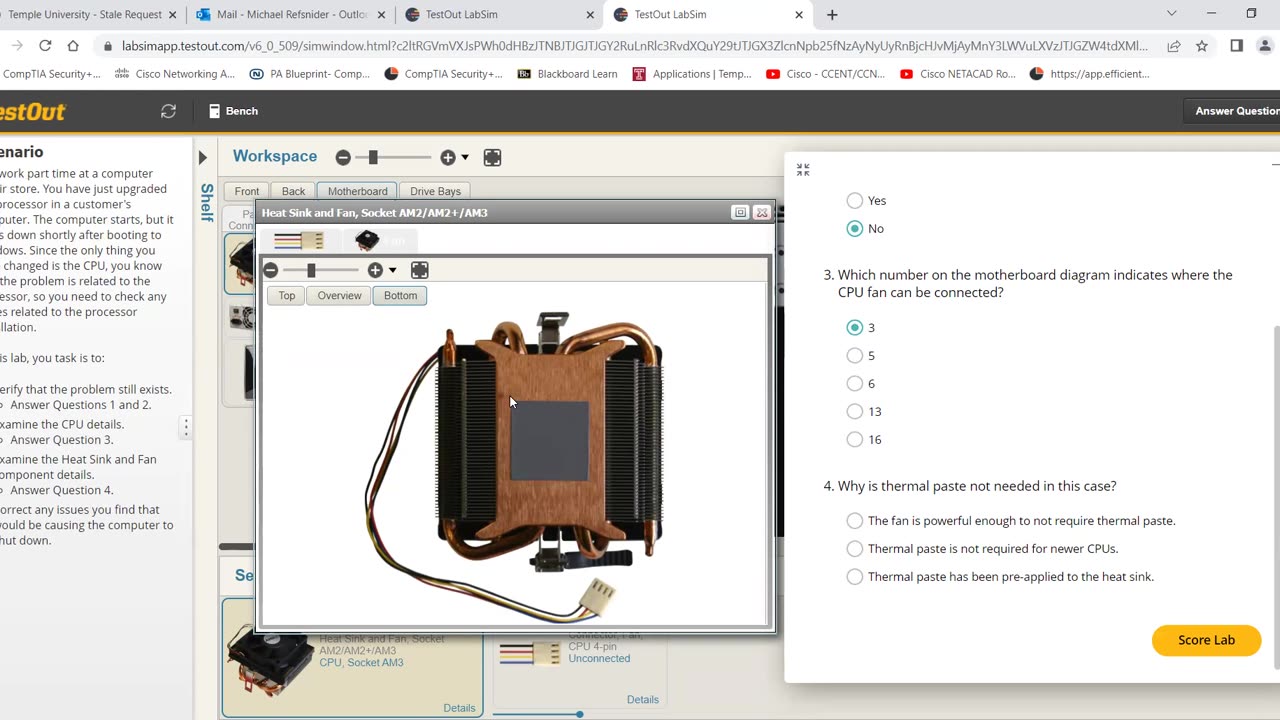Open the Front workspace tab
Image resolution: width=1280 pixels, height=720 pixels.
tap(247, 191)
